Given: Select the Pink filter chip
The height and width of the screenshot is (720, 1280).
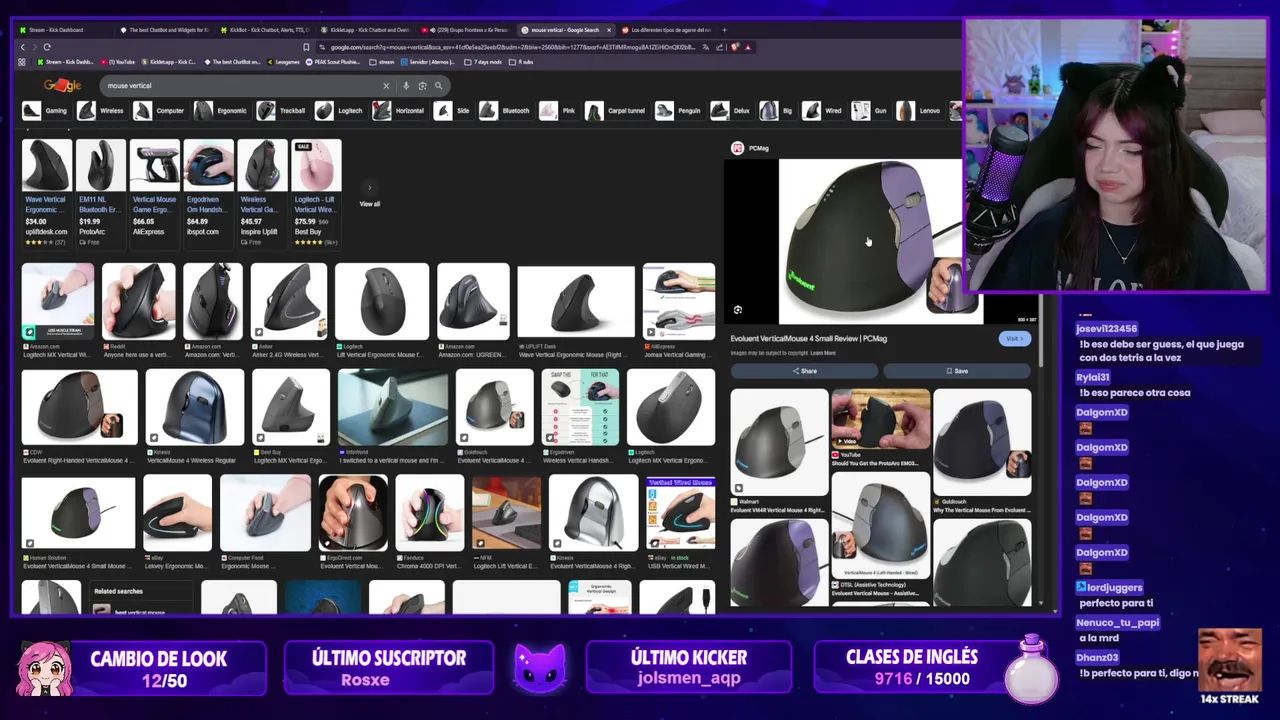Looking at the screenshot, I should pyautogui.click(x=558, y=111).
